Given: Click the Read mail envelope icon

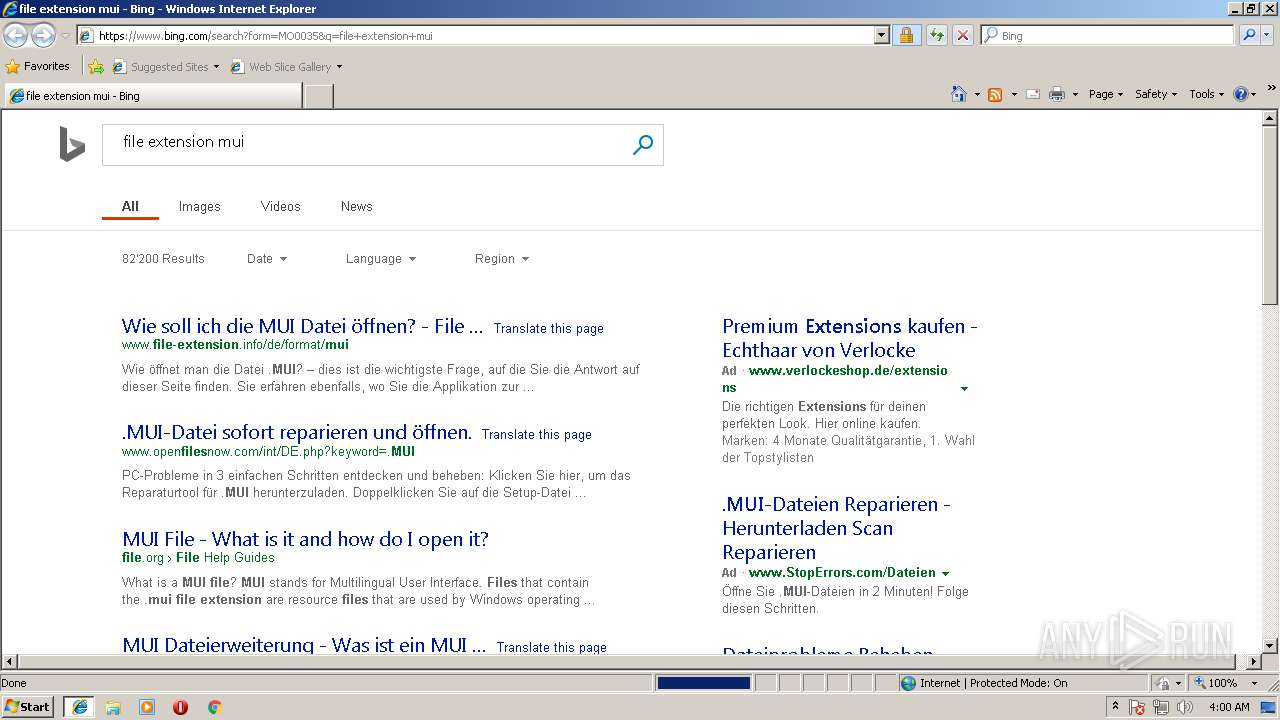Looking at the screenshot, I should 1033,94.
